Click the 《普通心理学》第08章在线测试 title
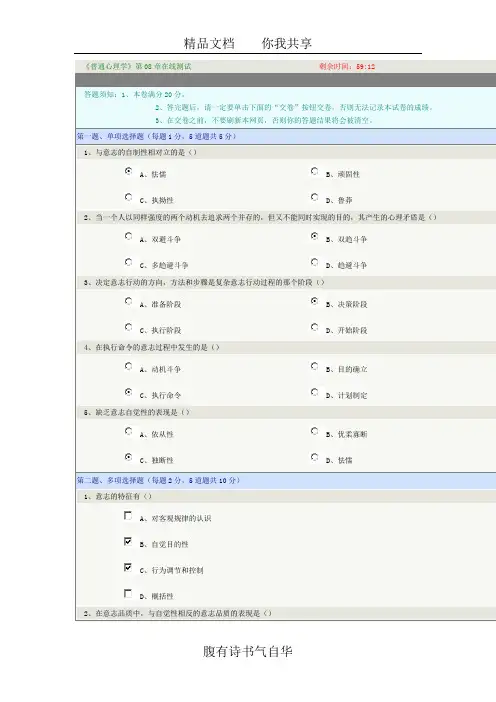496x702 pixels. [138, 66]
